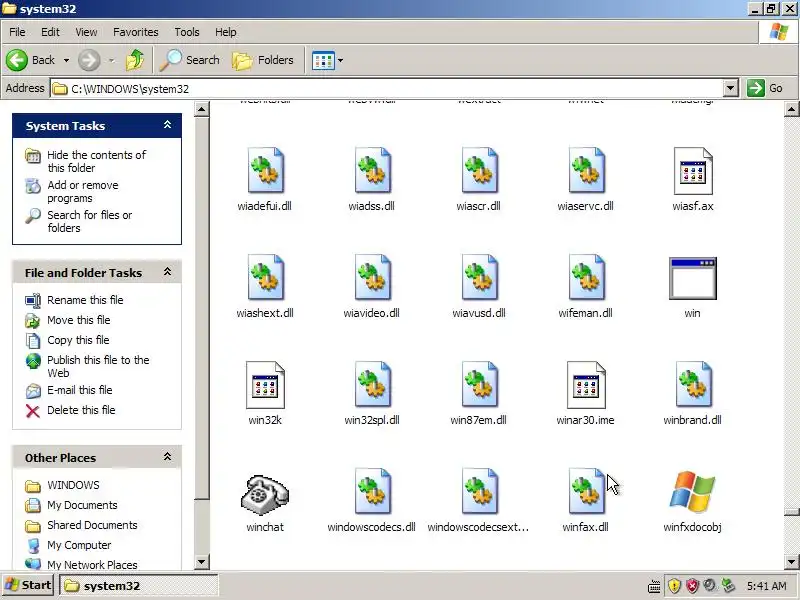Click Search for files or folders
Screen dimensions: 800x600
(x=89, y=221)
